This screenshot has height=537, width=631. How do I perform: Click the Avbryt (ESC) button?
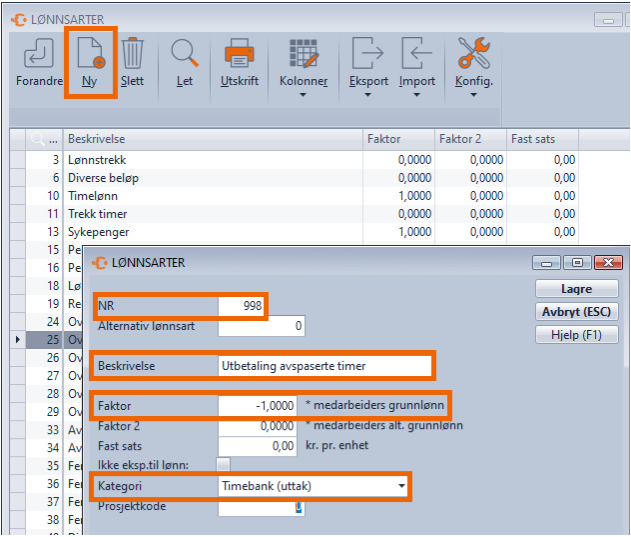(x=576, y=312)
